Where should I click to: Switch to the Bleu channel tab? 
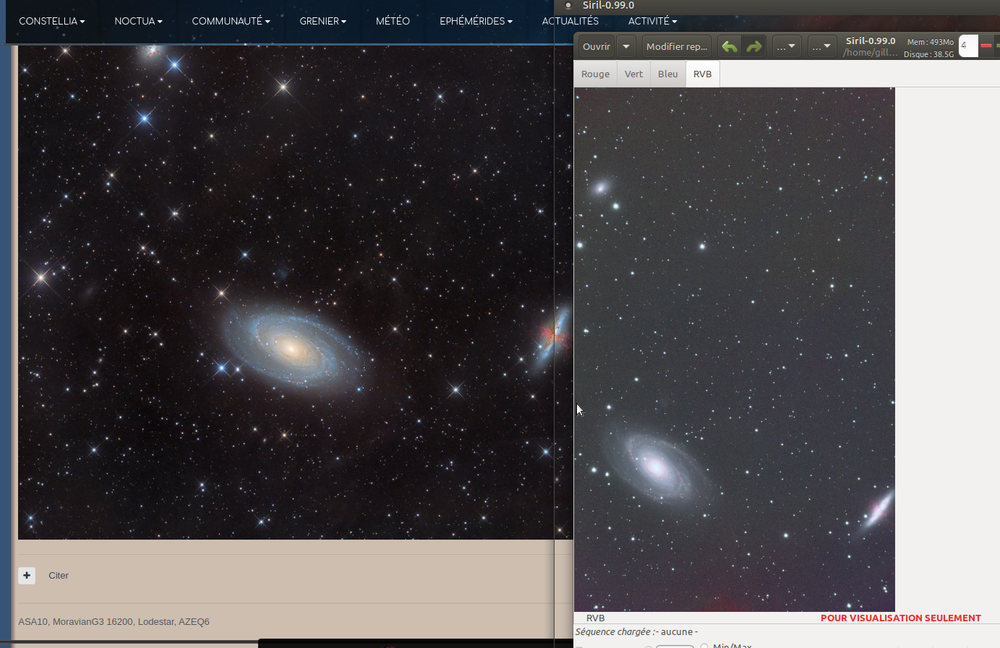[668, 74]
